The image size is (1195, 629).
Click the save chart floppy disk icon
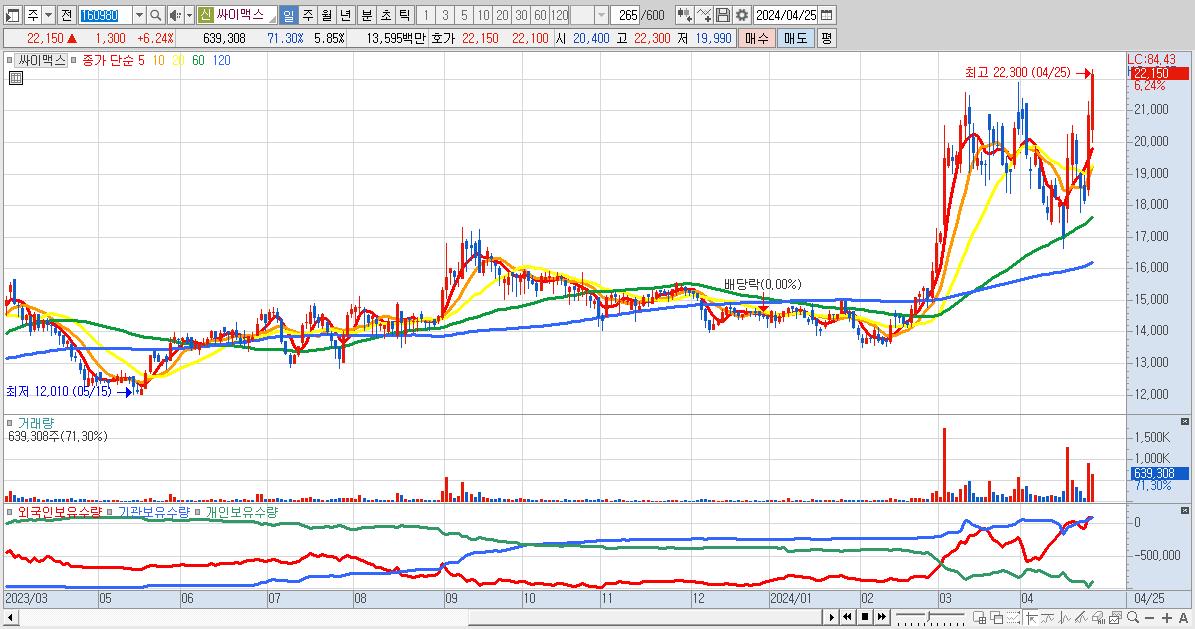(x=723, y=15)
